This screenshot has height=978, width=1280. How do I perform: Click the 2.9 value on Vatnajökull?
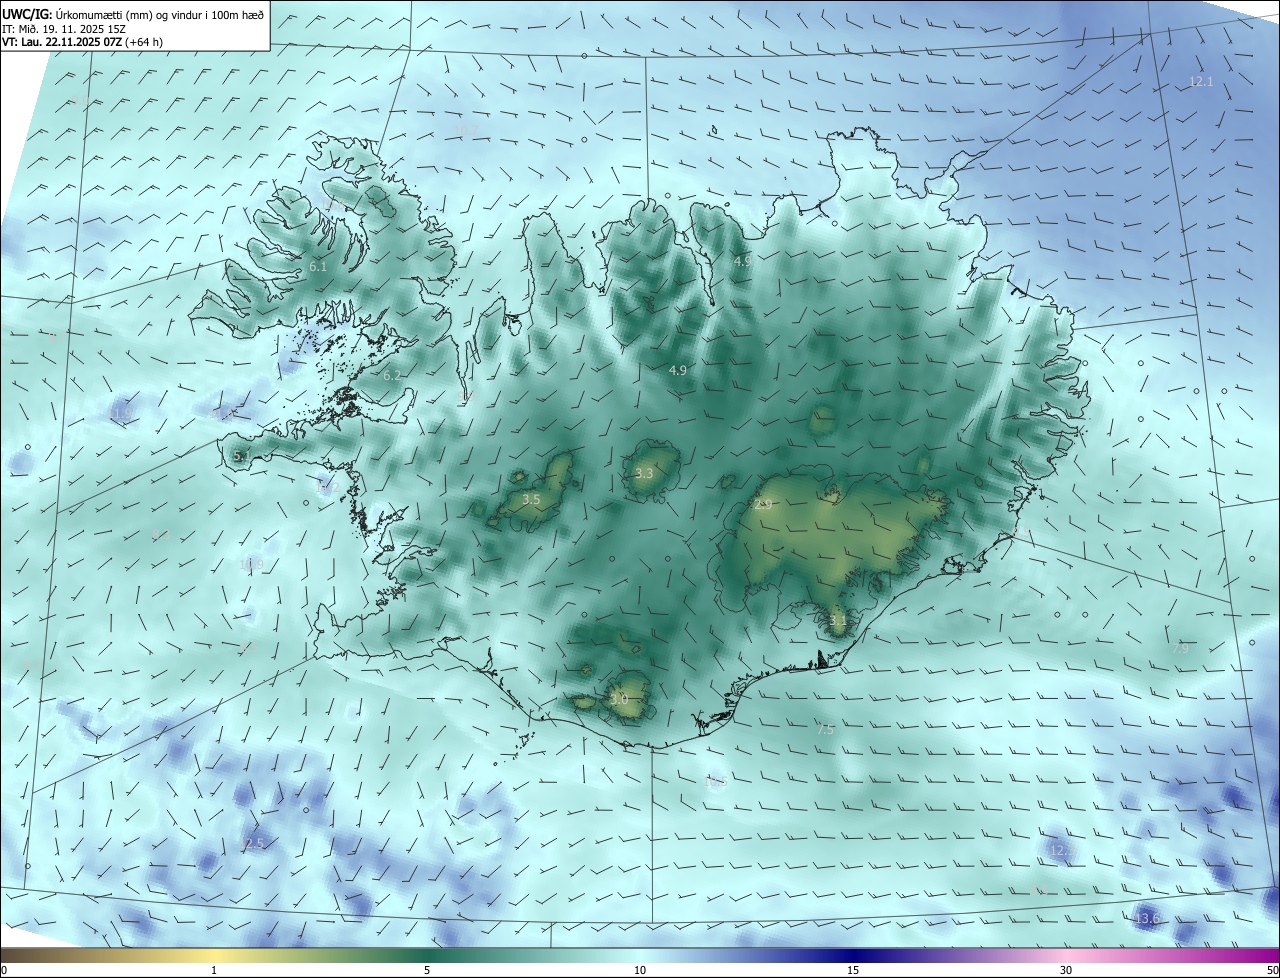point(763,505)
